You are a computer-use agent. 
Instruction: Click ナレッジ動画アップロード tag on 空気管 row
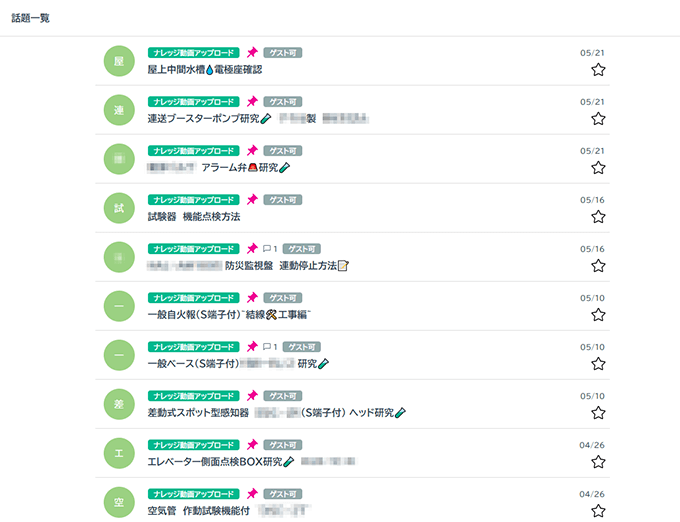pyautogui.click(x=193, y=494)
